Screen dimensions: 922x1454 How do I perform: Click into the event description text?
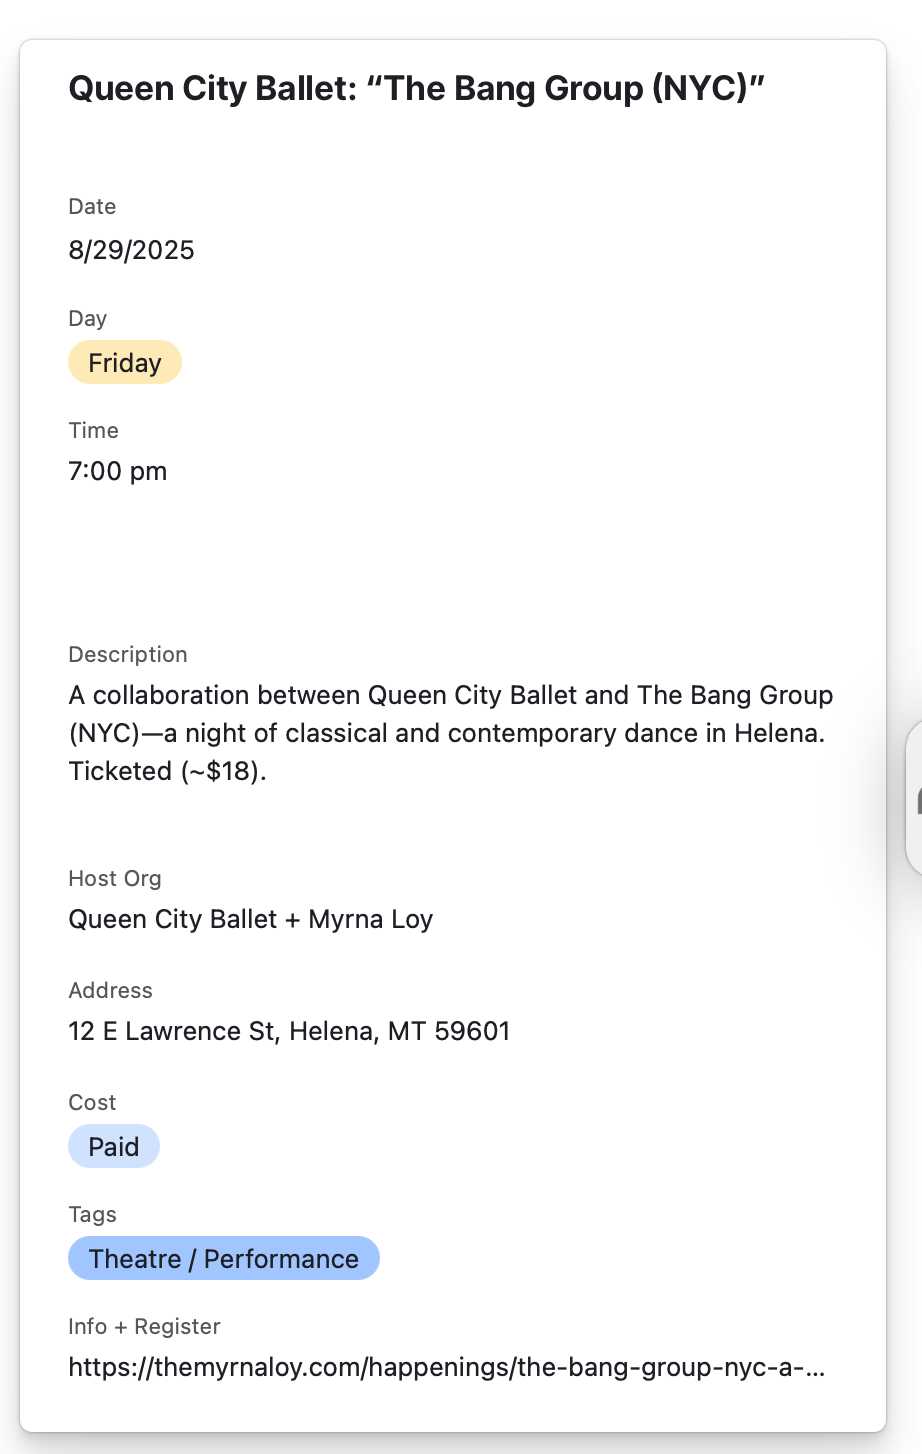pyautogui.click(x=450, y=733)
